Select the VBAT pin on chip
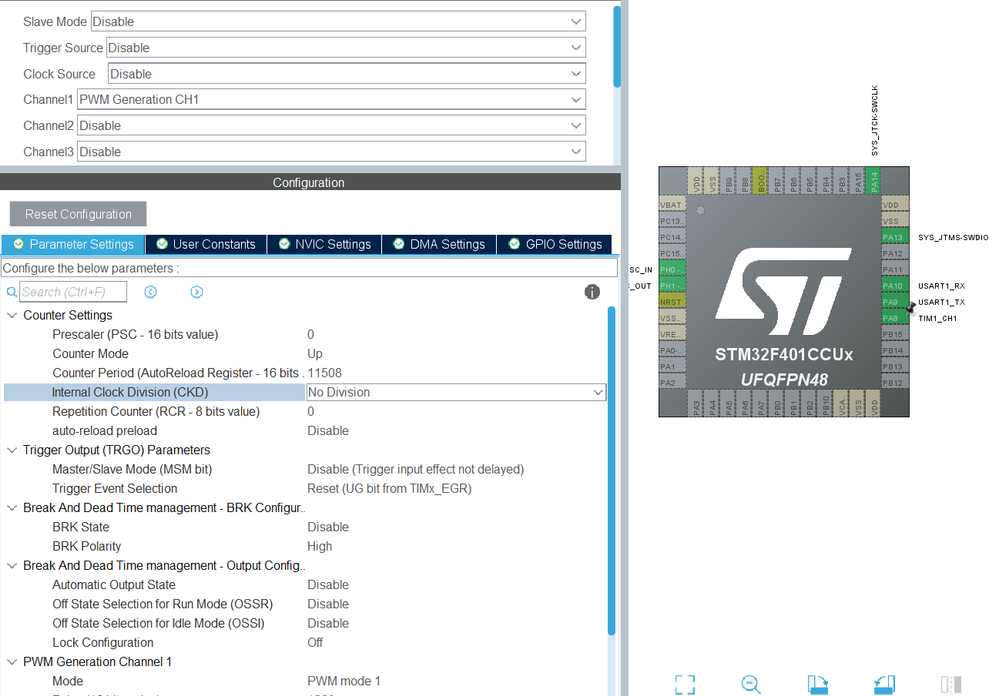This screenshot has height=696, width=999. [672, 205]
